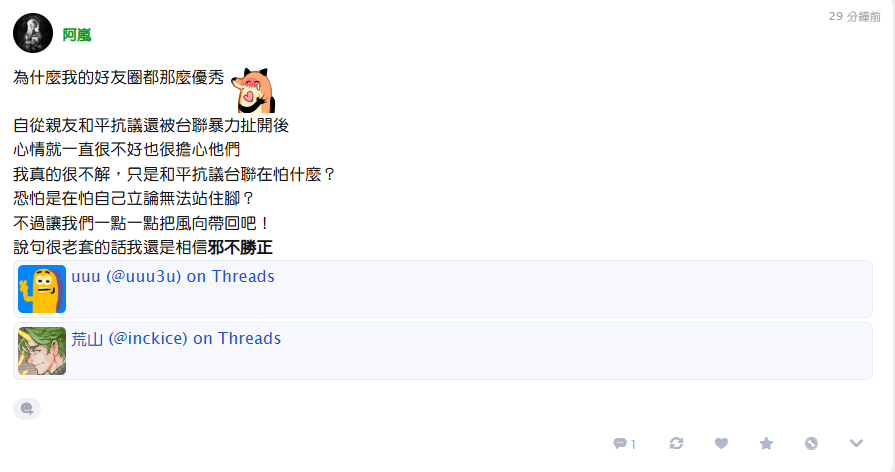Viewport: 895px width, 472px height.
Task: Click the speech bubble reply icon
Action: (620, 443)
